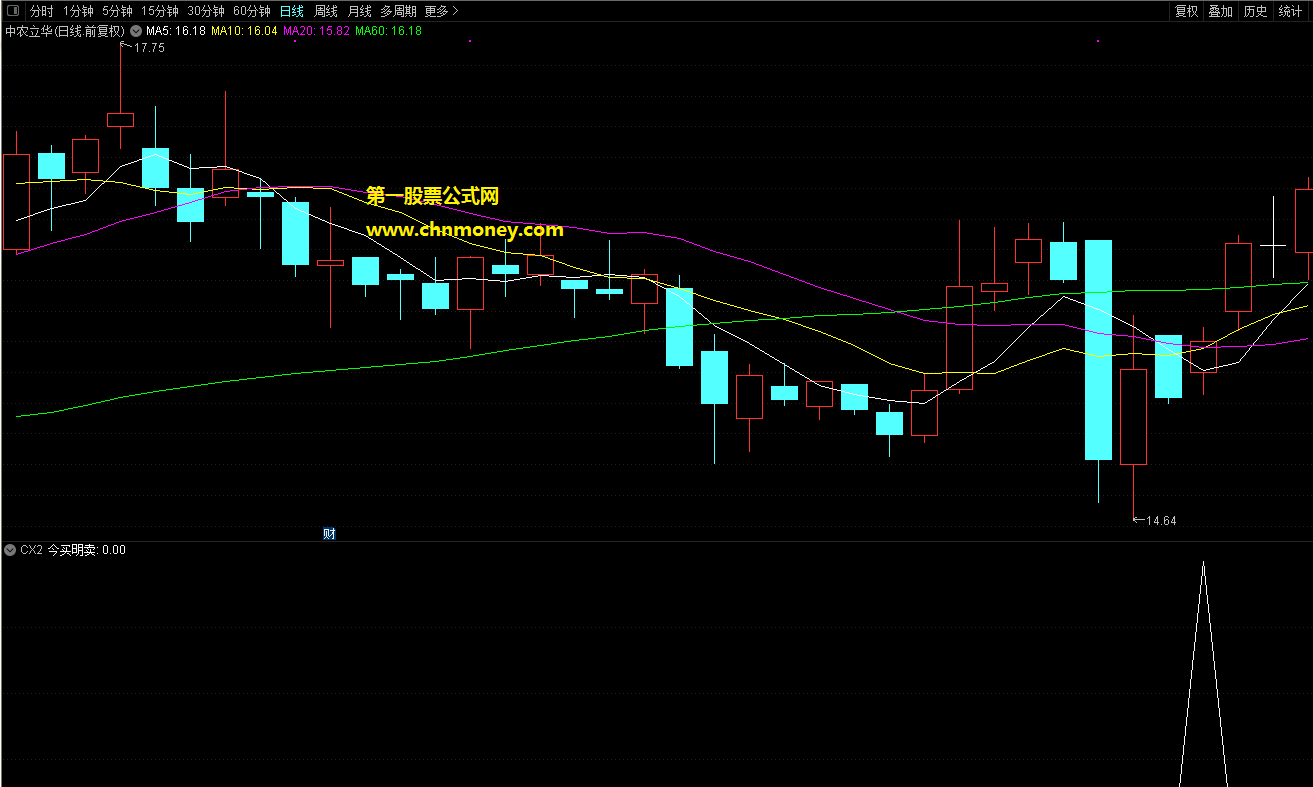Viewport: 1313px width, 787px height.
Task: Click the MA5: 16.18 label
Action: 176,31
